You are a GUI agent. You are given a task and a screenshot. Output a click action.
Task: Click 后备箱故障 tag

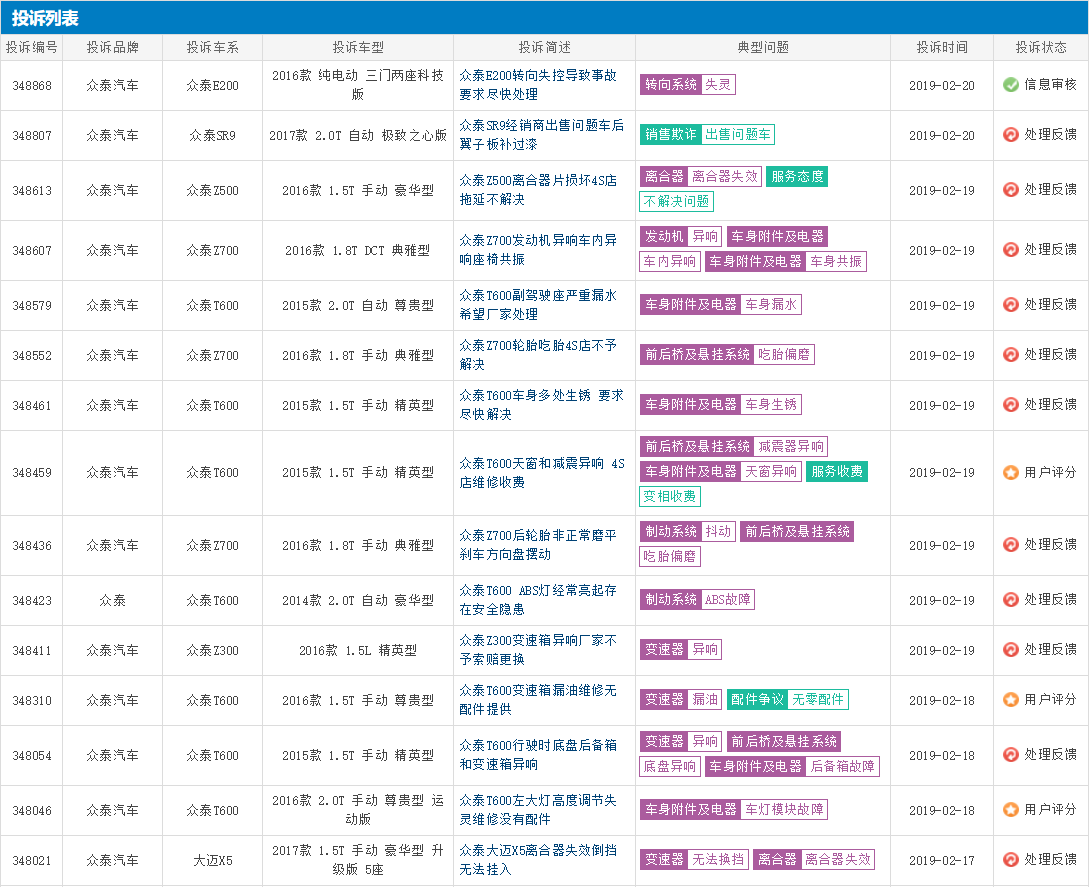click(x=843, y=767)
